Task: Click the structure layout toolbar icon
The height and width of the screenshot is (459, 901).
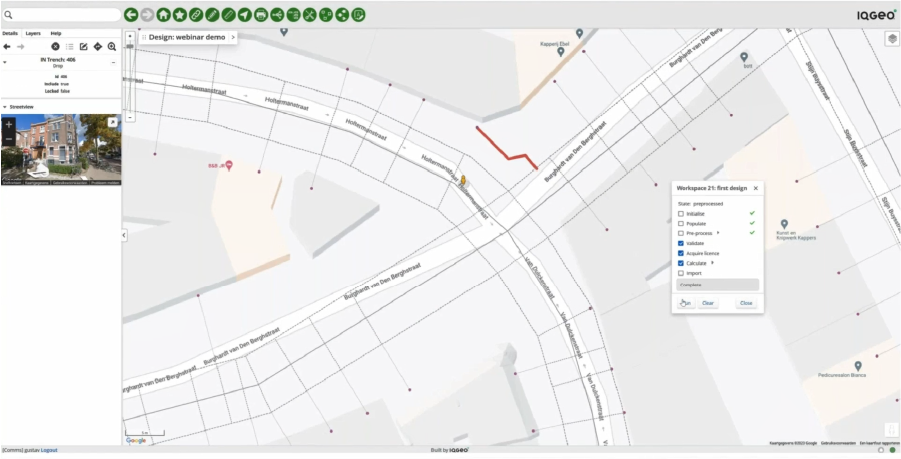Action: coord(326,15)
